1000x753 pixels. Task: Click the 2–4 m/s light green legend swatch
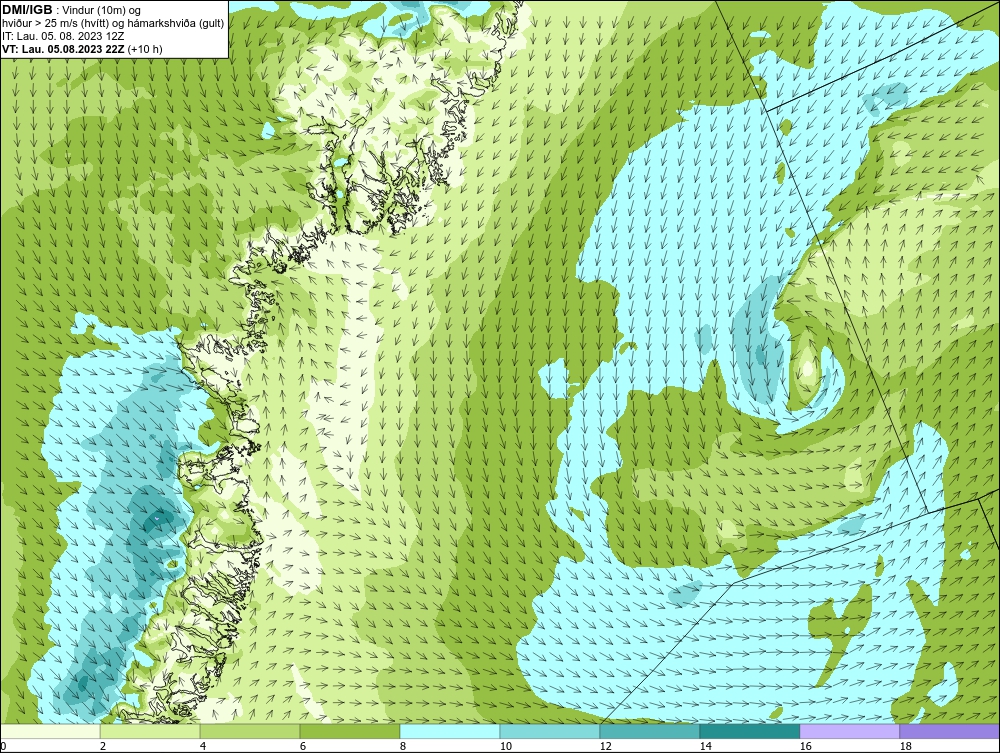150,731
